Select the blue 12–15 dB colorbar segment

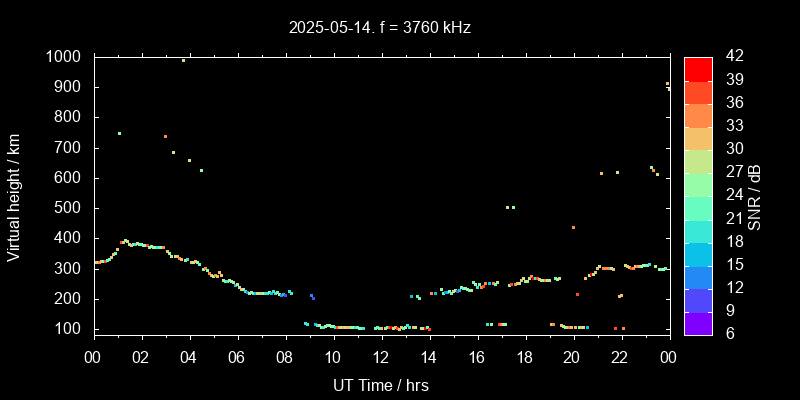tap(698, 276)
